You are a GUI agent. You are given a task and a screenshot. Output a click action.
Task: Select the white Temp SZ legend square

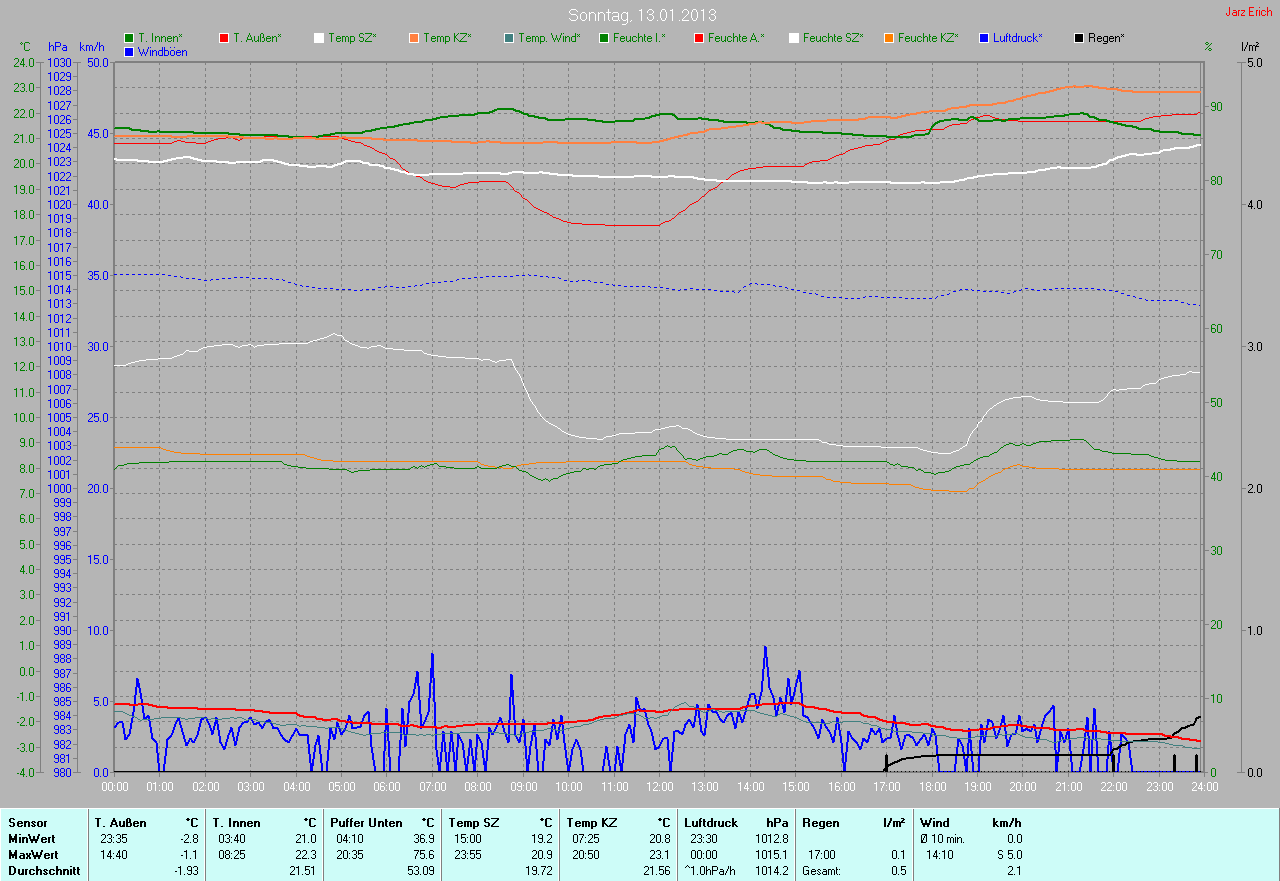pos(319,38)
